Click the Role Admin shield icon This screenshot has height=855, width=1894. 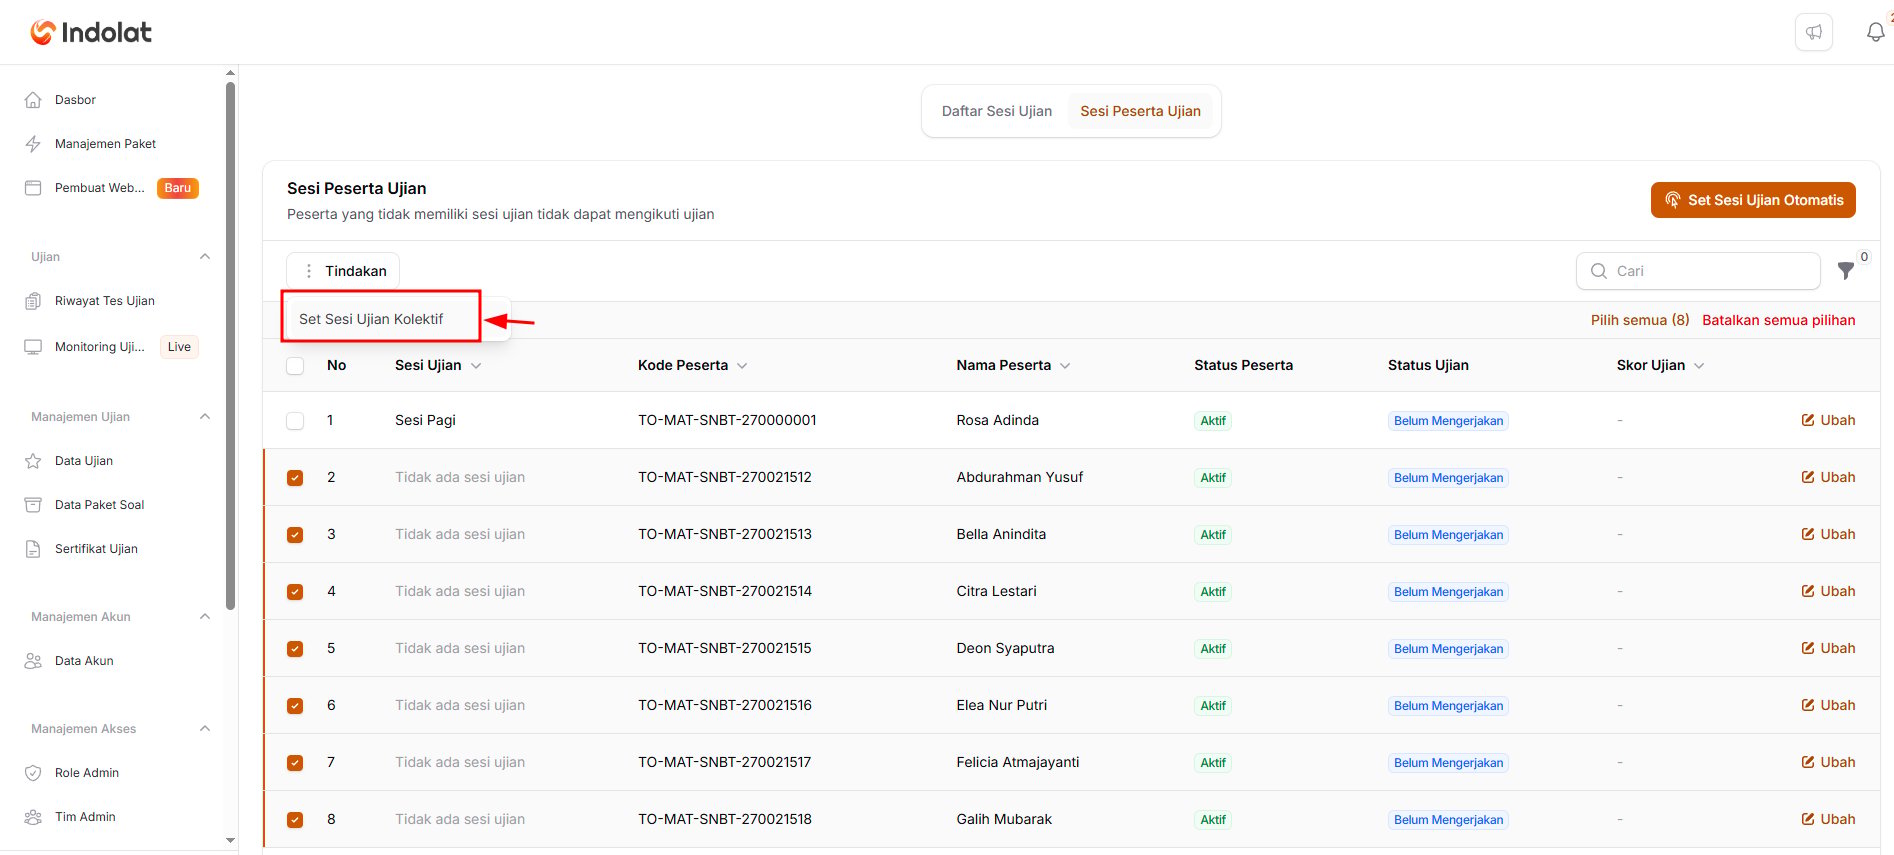coord(33,773)
